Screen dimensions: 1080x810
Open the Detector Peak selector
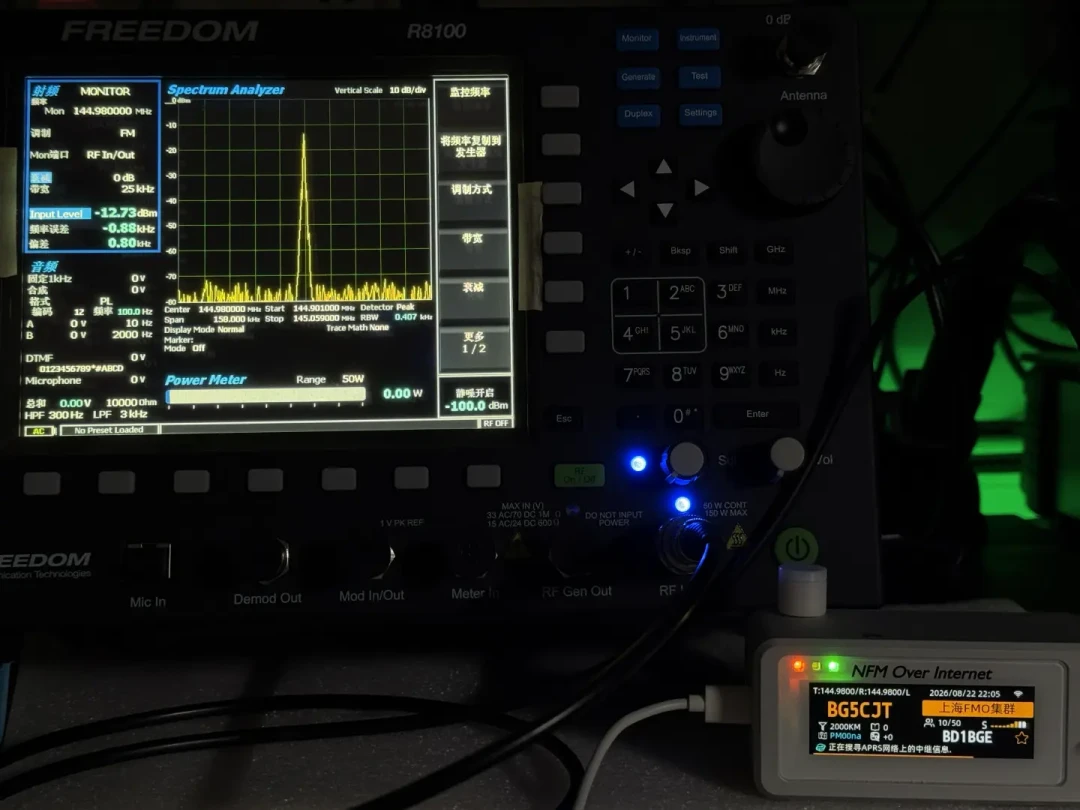[388, 307]
